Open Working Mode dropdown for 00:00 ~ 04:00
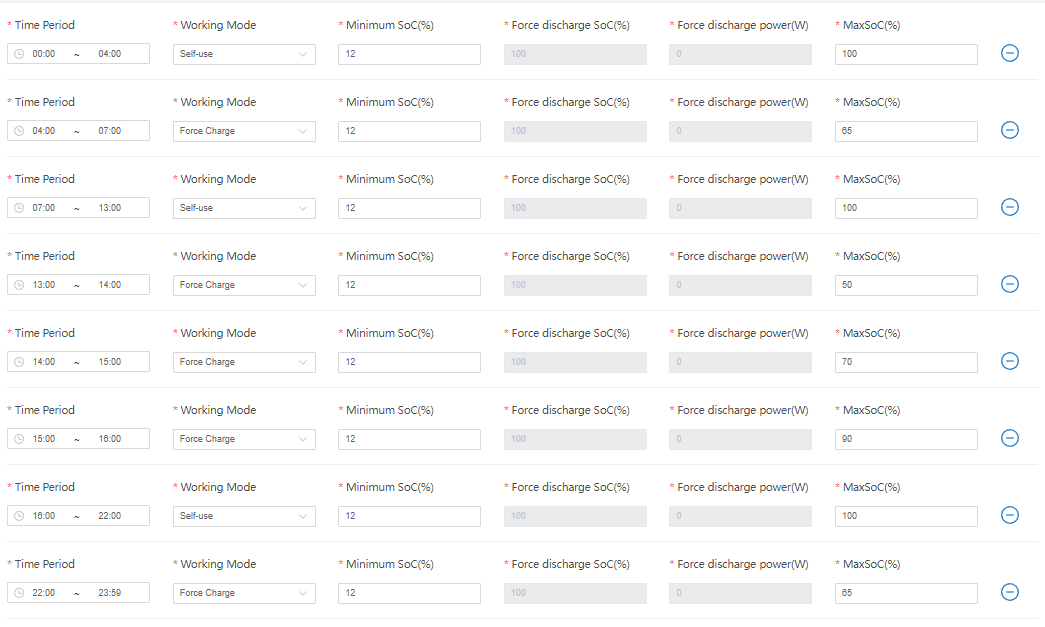 (244, 54)
